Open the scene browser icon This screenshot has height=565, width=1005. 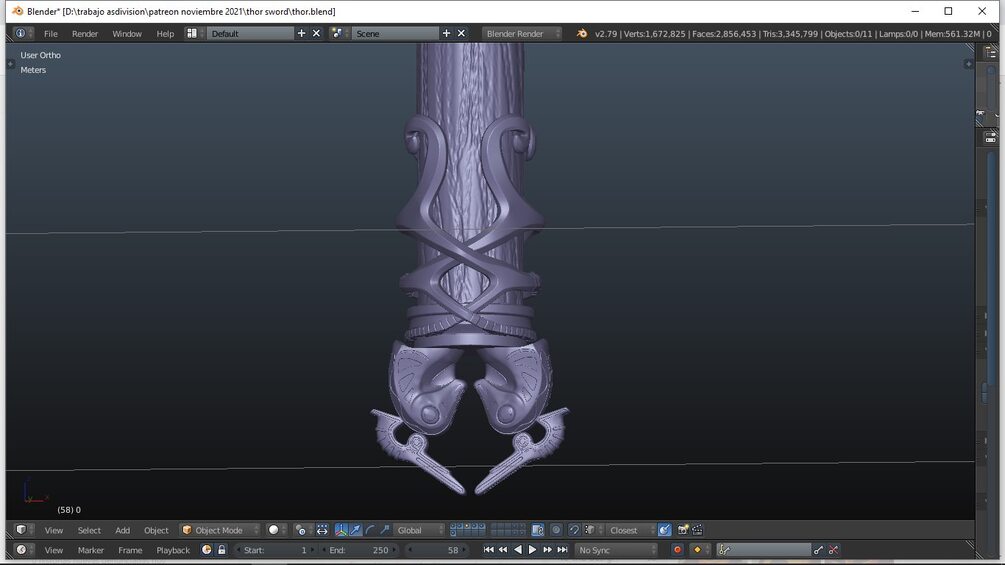pyautogui.click(x=339, y=33)
